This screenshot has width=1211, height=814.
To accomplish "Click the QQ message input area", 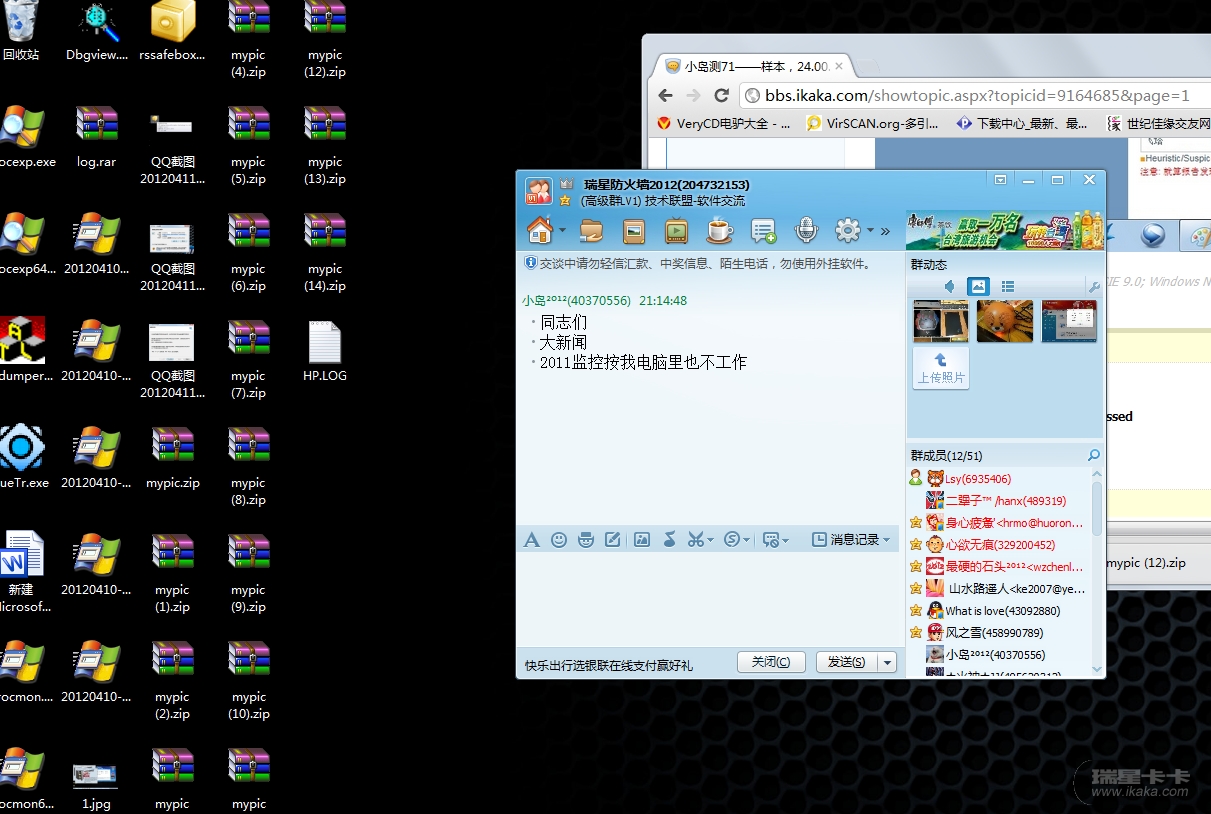I will (708, 598).
